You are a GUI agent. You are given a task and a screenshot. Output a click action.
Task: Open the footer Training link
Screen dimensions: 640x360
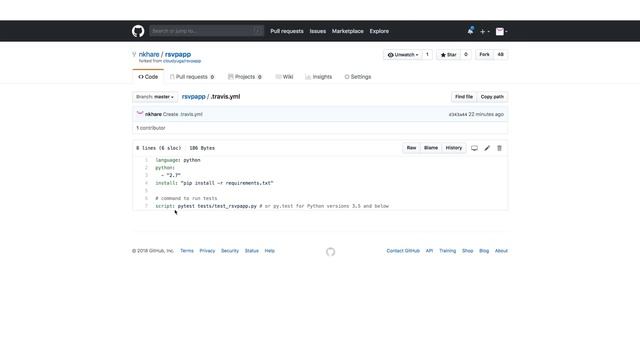pos(447,251)
